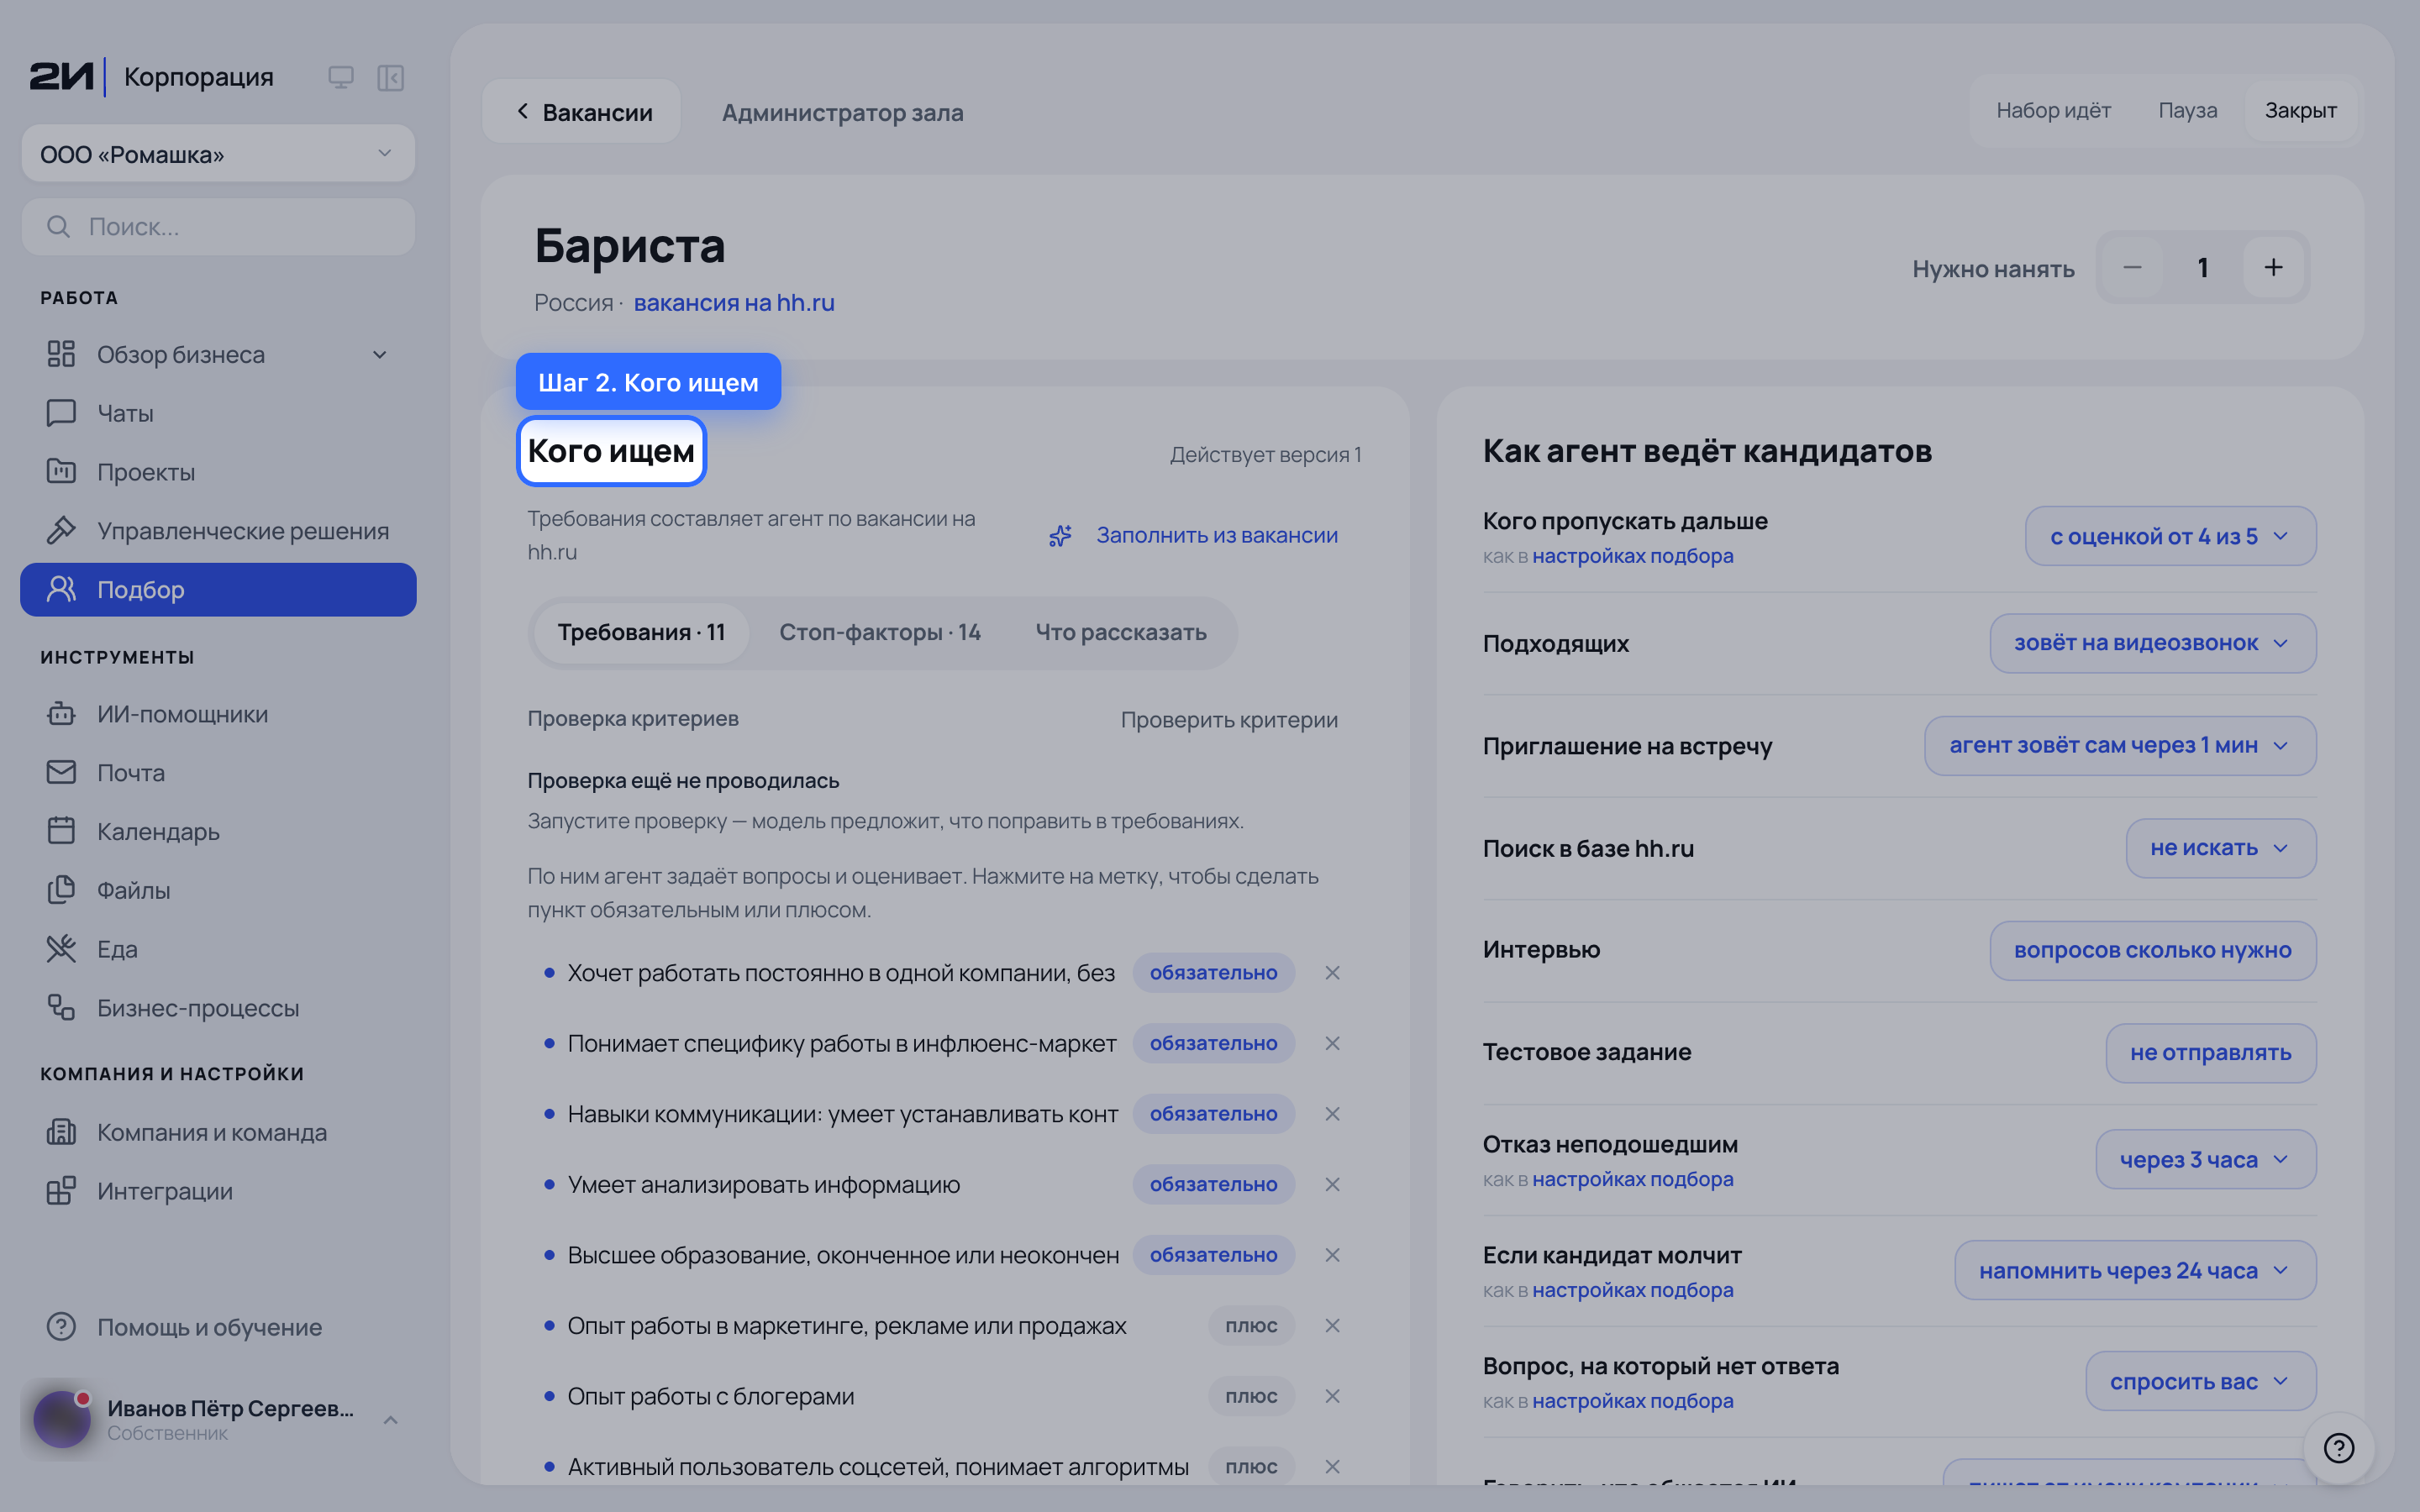The width and height of the screenshot is (2420, 1512).
Task: Expand Обзор бизнеса submenu
Action: tap(380, 355)
